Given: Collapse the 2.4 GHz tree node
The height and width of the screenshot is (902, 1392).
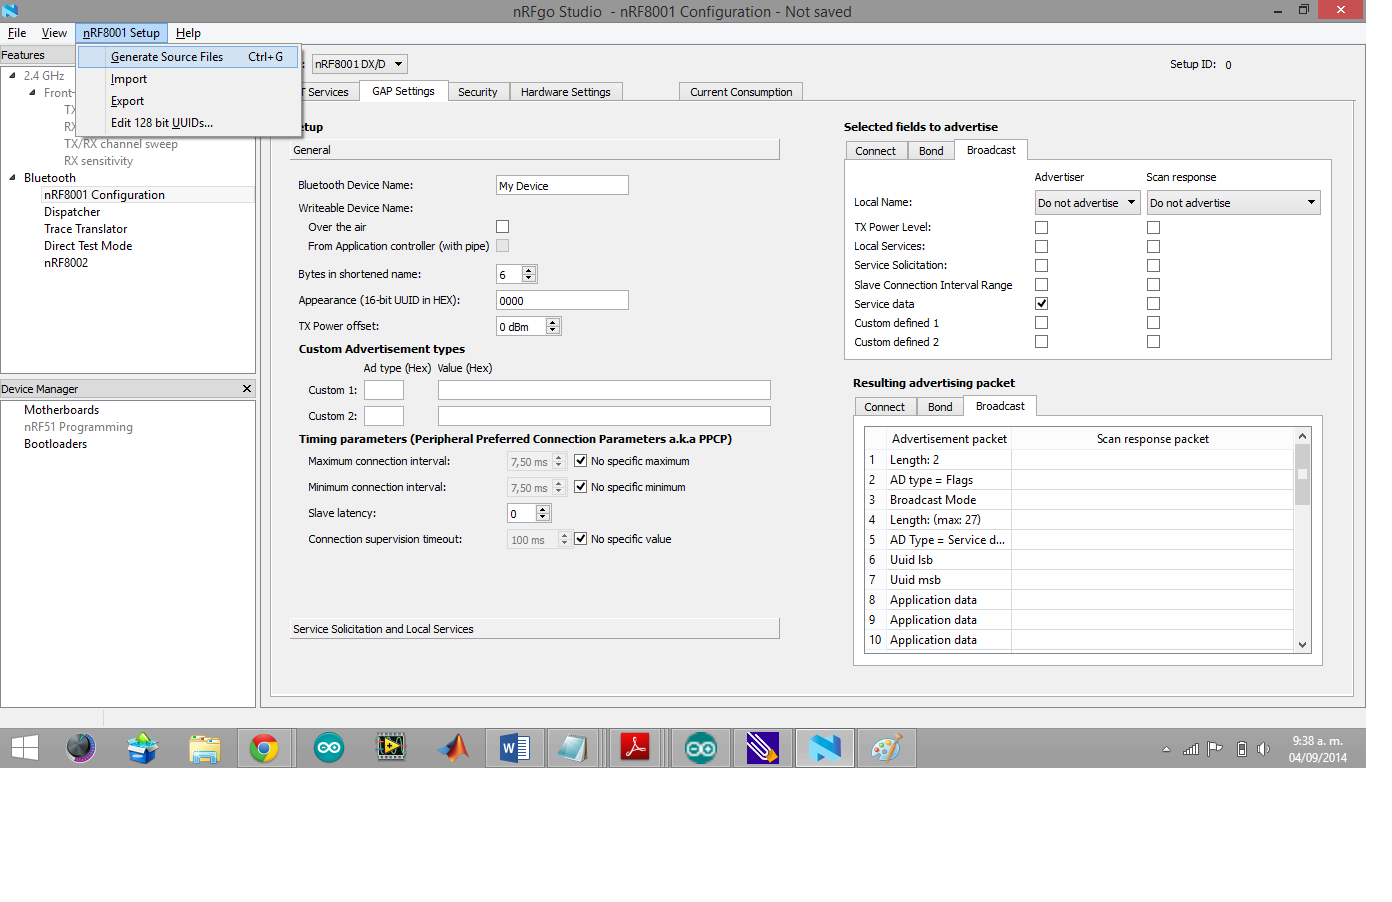Looking at the screenshot, I should click(12, 75).
